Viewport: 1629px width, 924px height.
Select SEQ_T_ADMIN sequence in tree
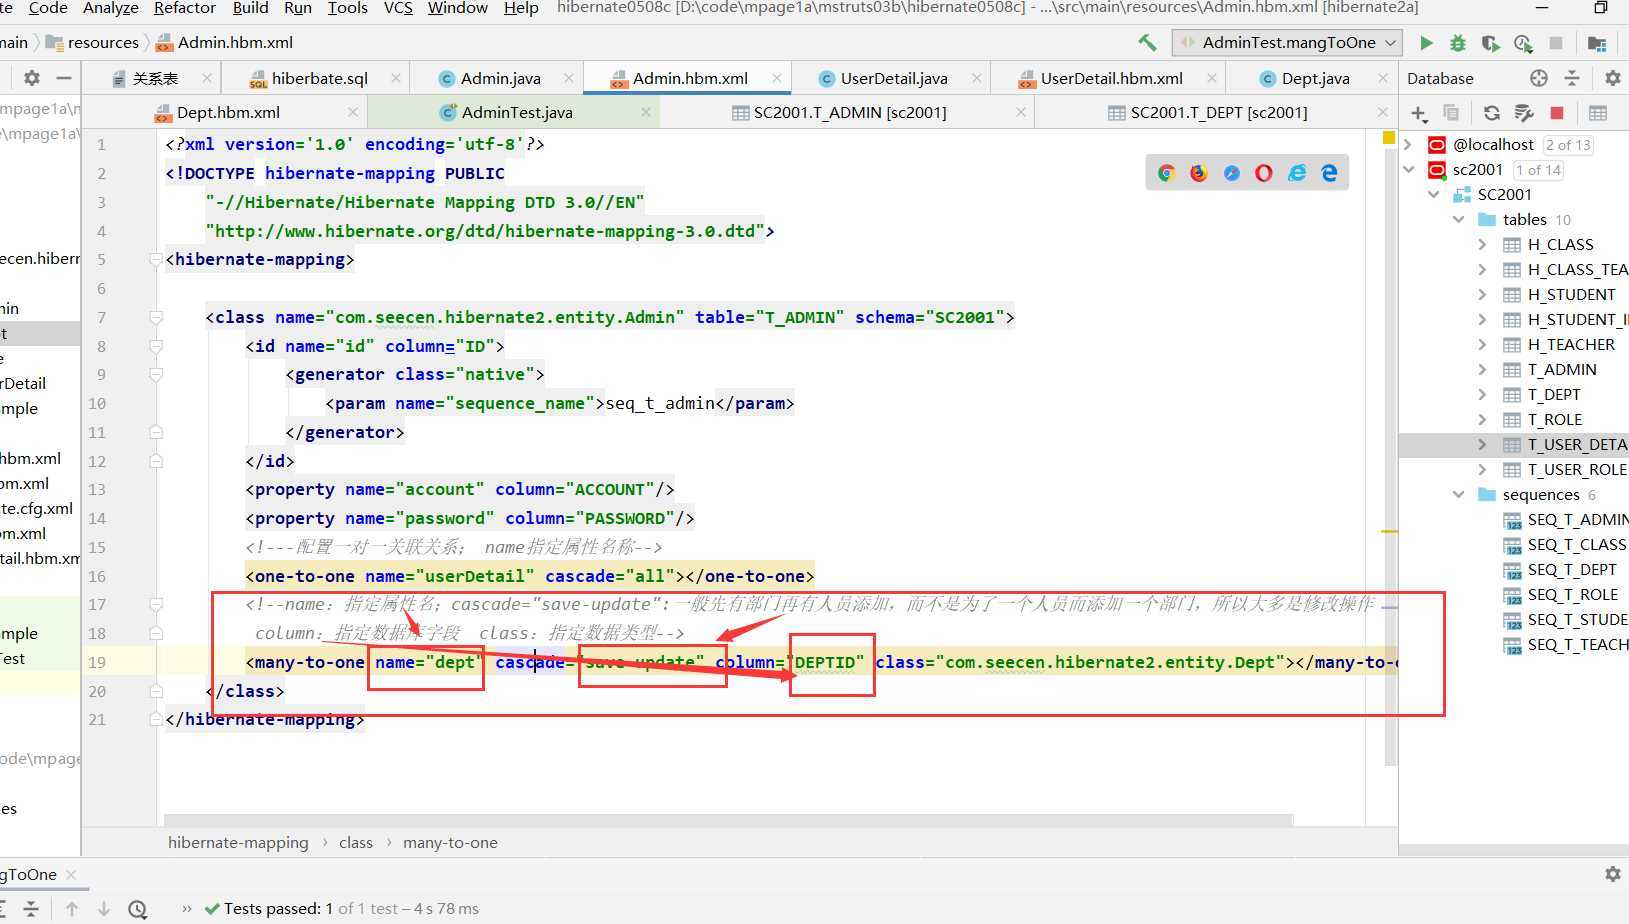1577,520
